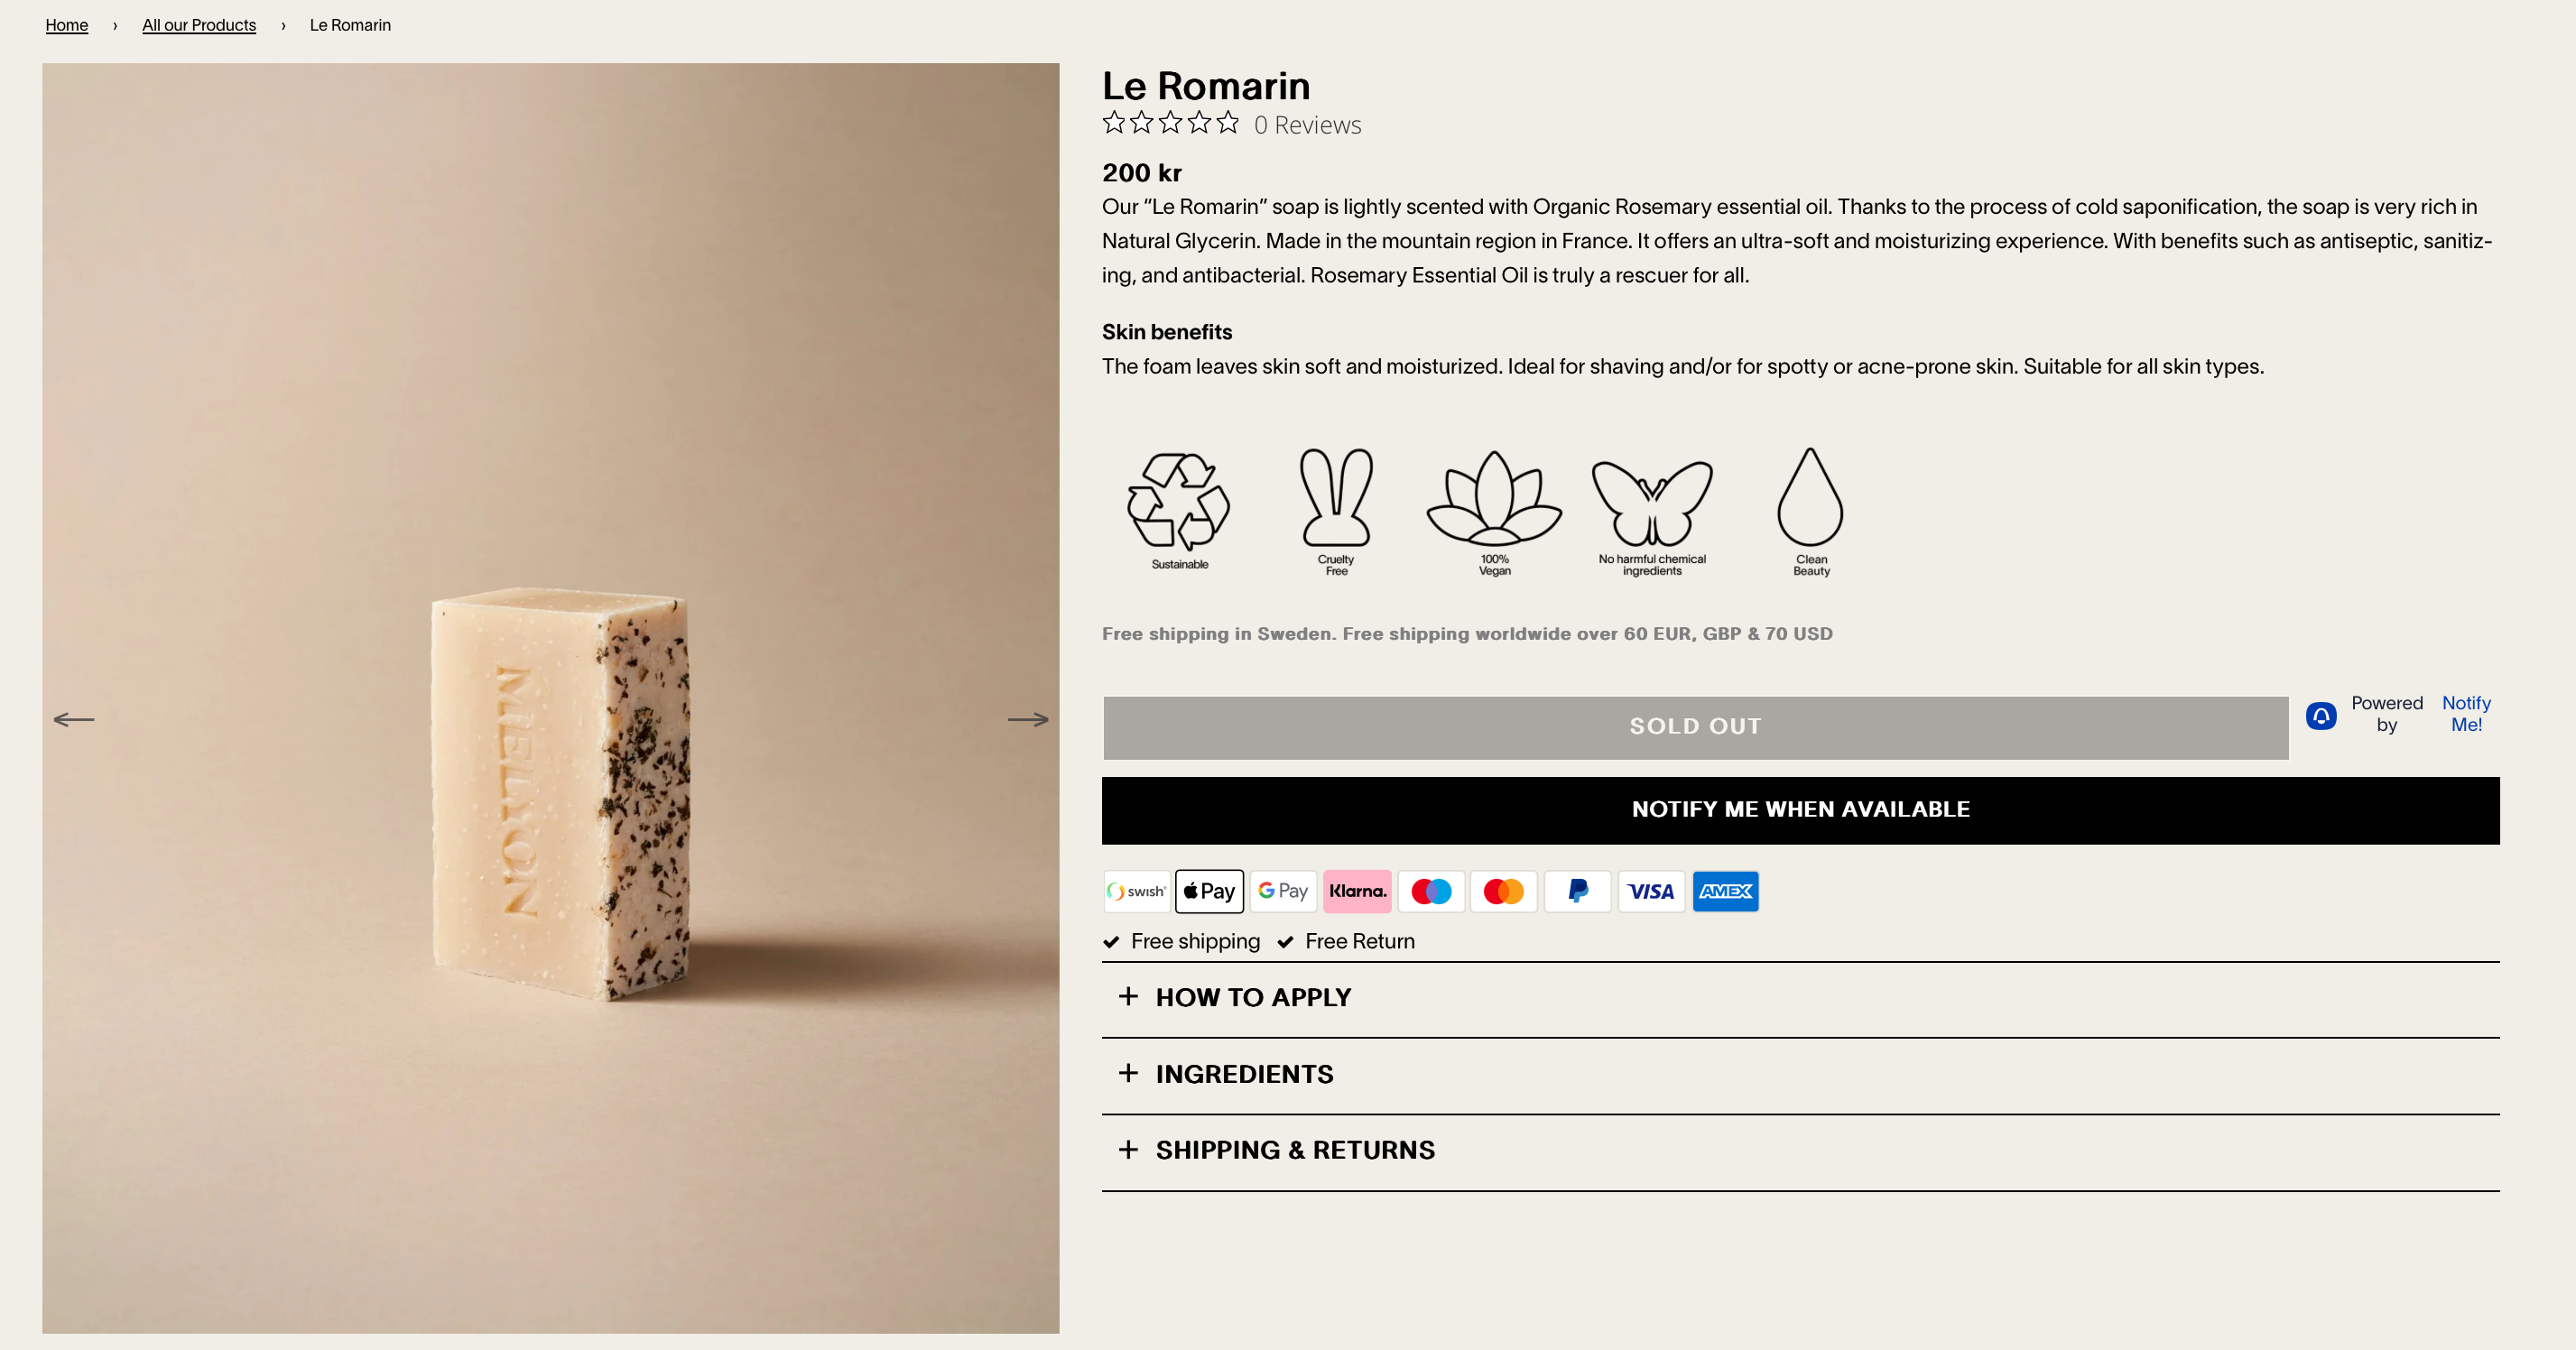Click the blue notification bell icon

pyautogui.click(x=2321, y=715)
